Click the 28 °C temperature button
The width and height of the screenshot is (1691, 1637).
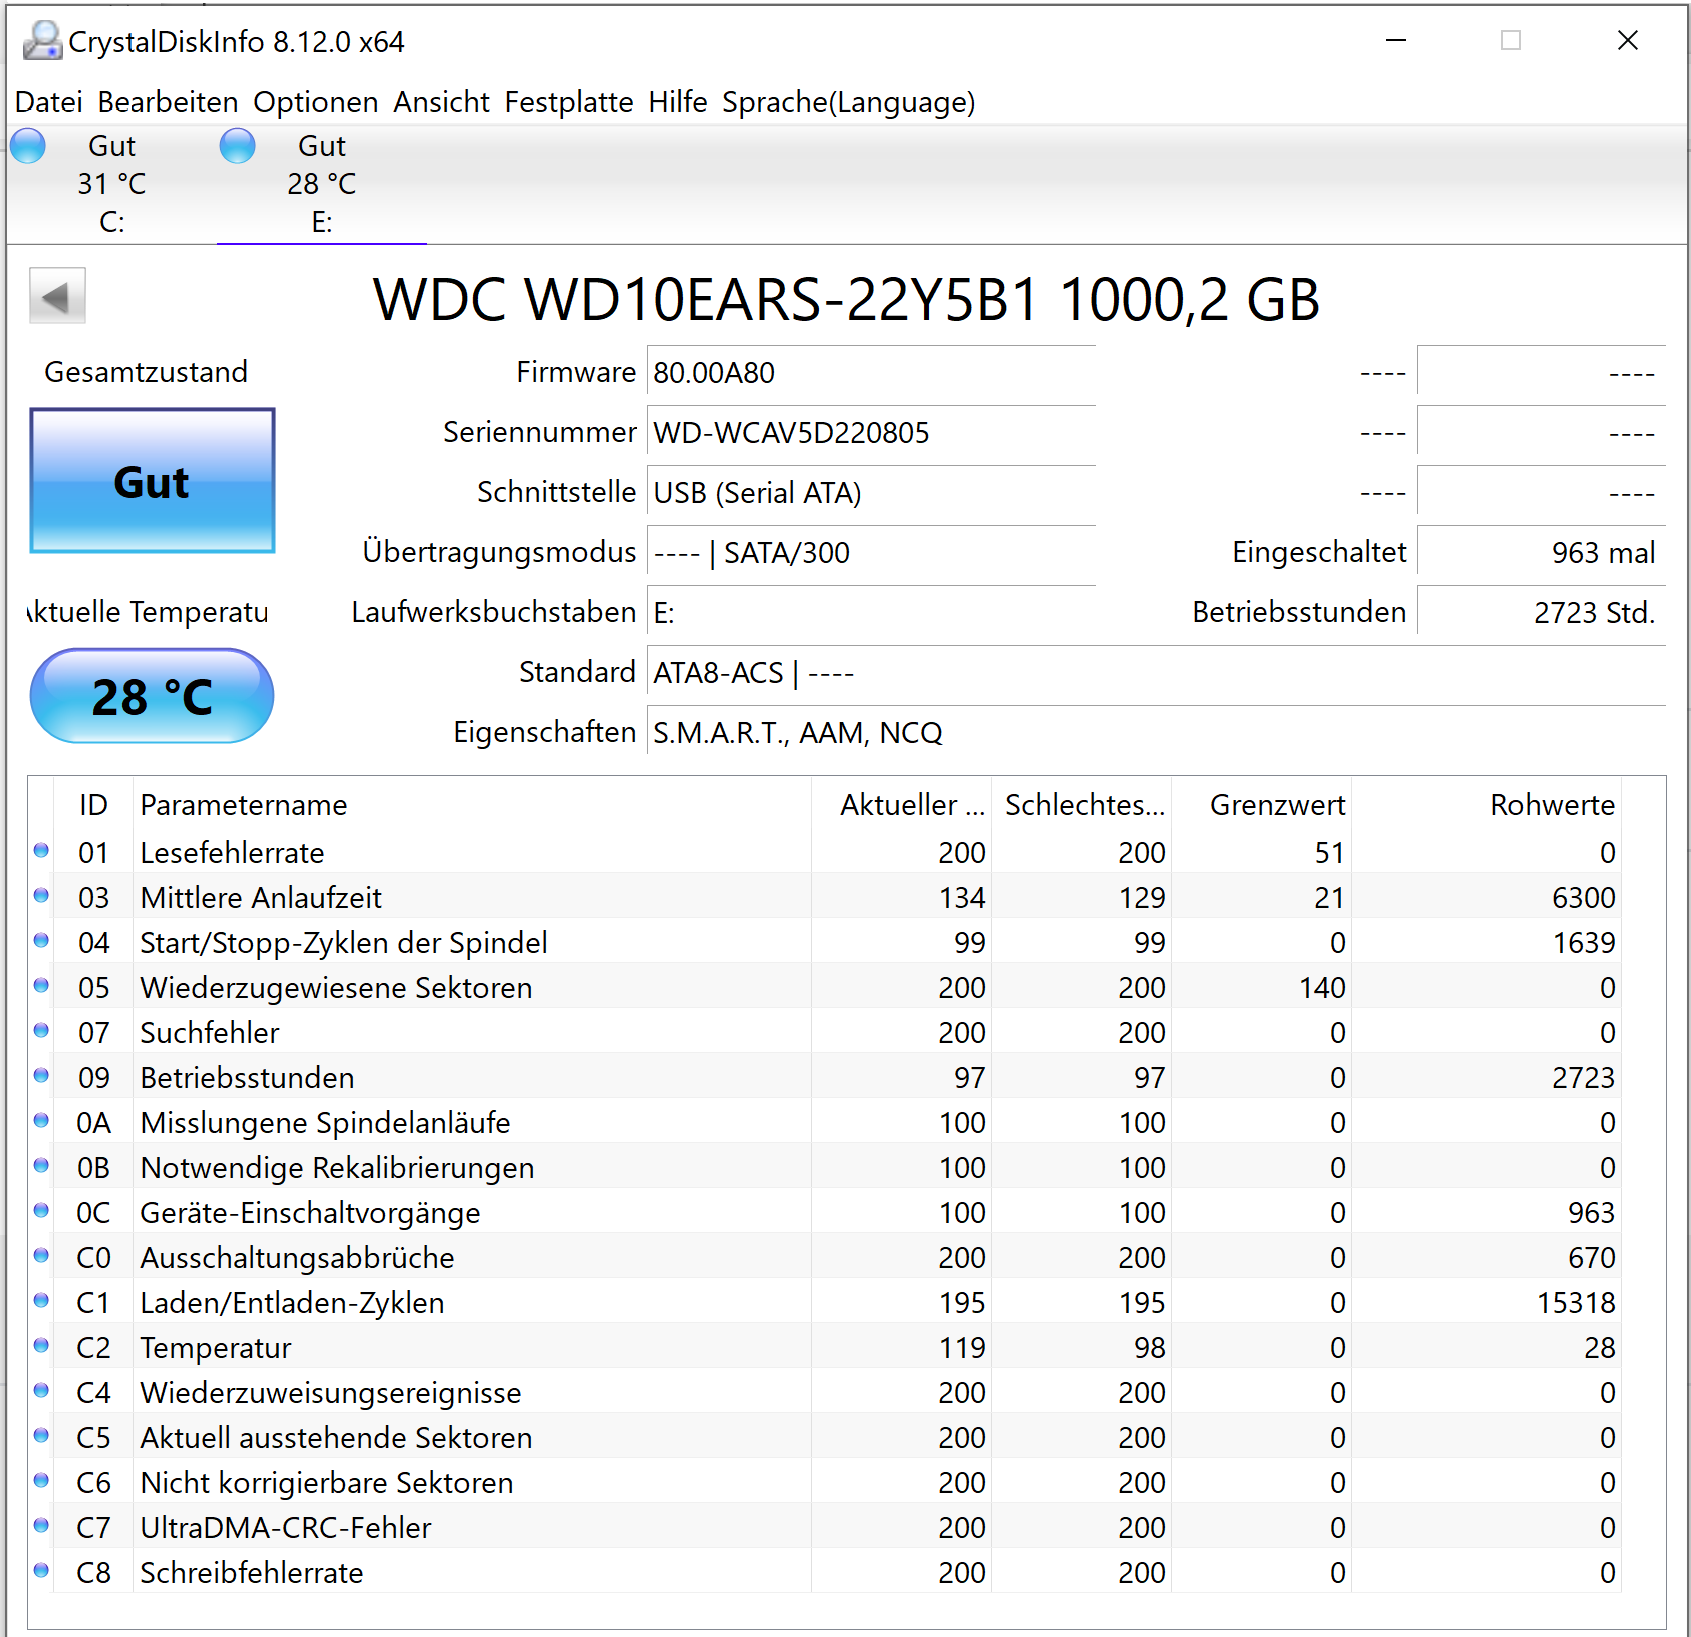point(152,696)
